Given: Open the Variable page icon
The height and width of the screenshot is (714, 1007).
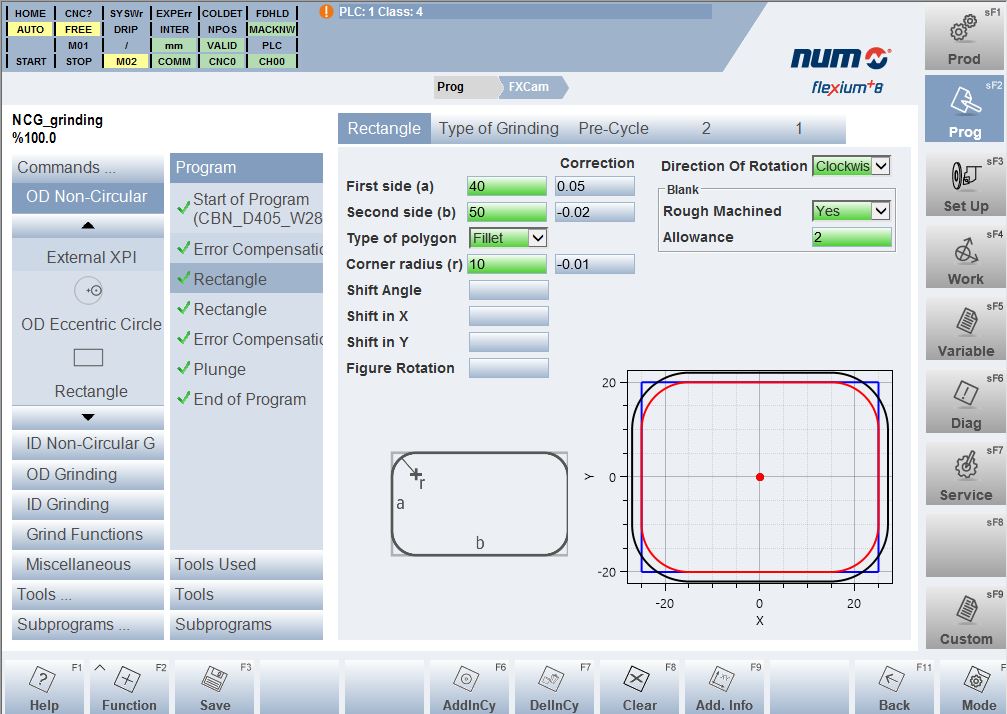Looking at the screenshot, I should 963,327.
